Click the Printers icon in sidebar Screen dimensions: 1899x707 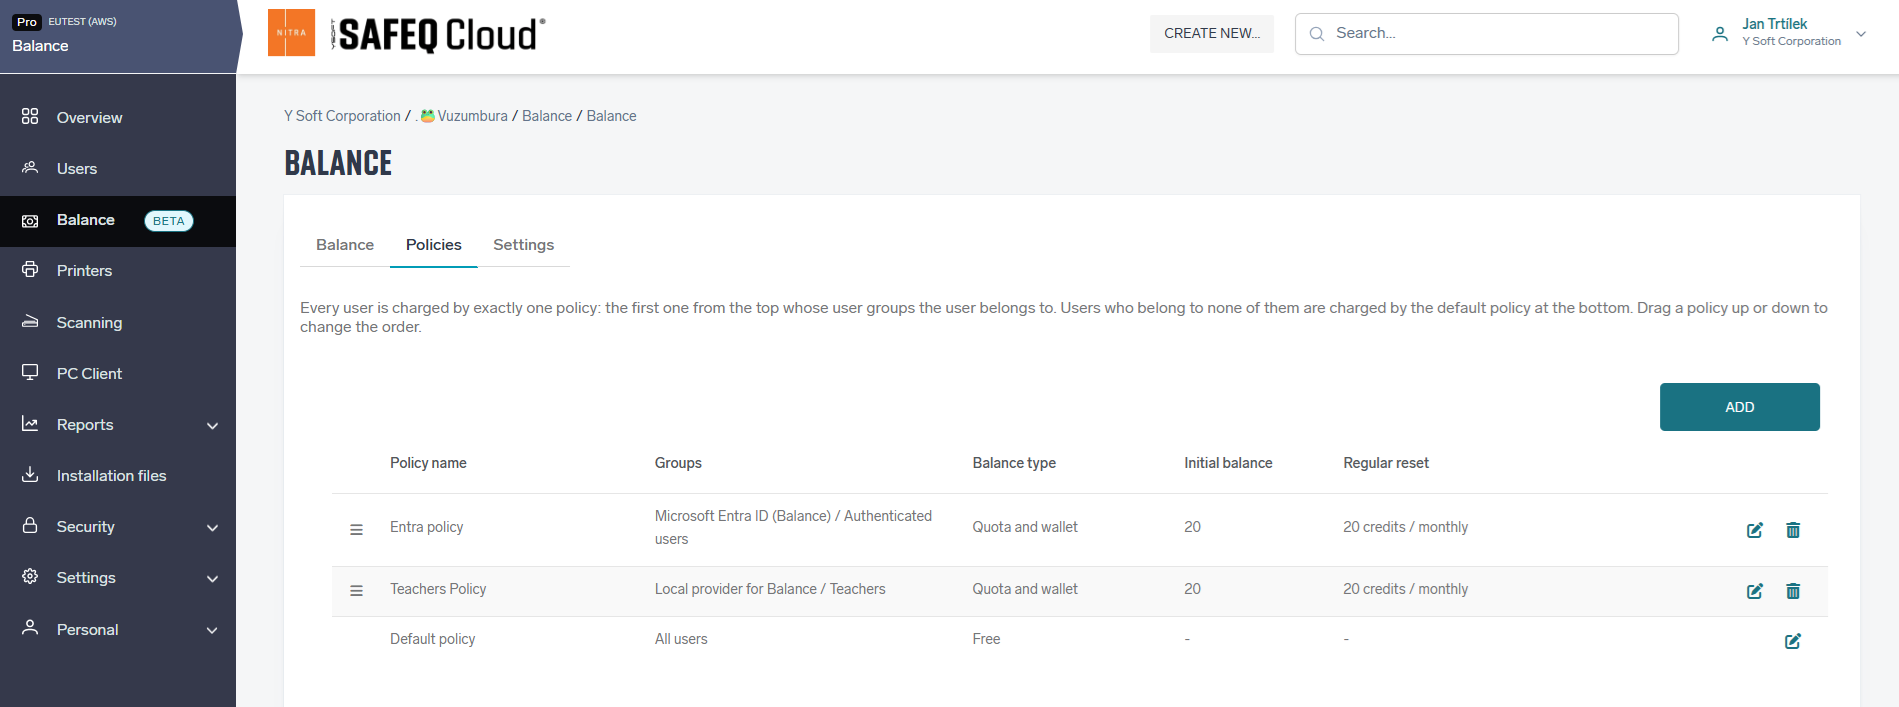pyautogui.click(x=30, y=270)
